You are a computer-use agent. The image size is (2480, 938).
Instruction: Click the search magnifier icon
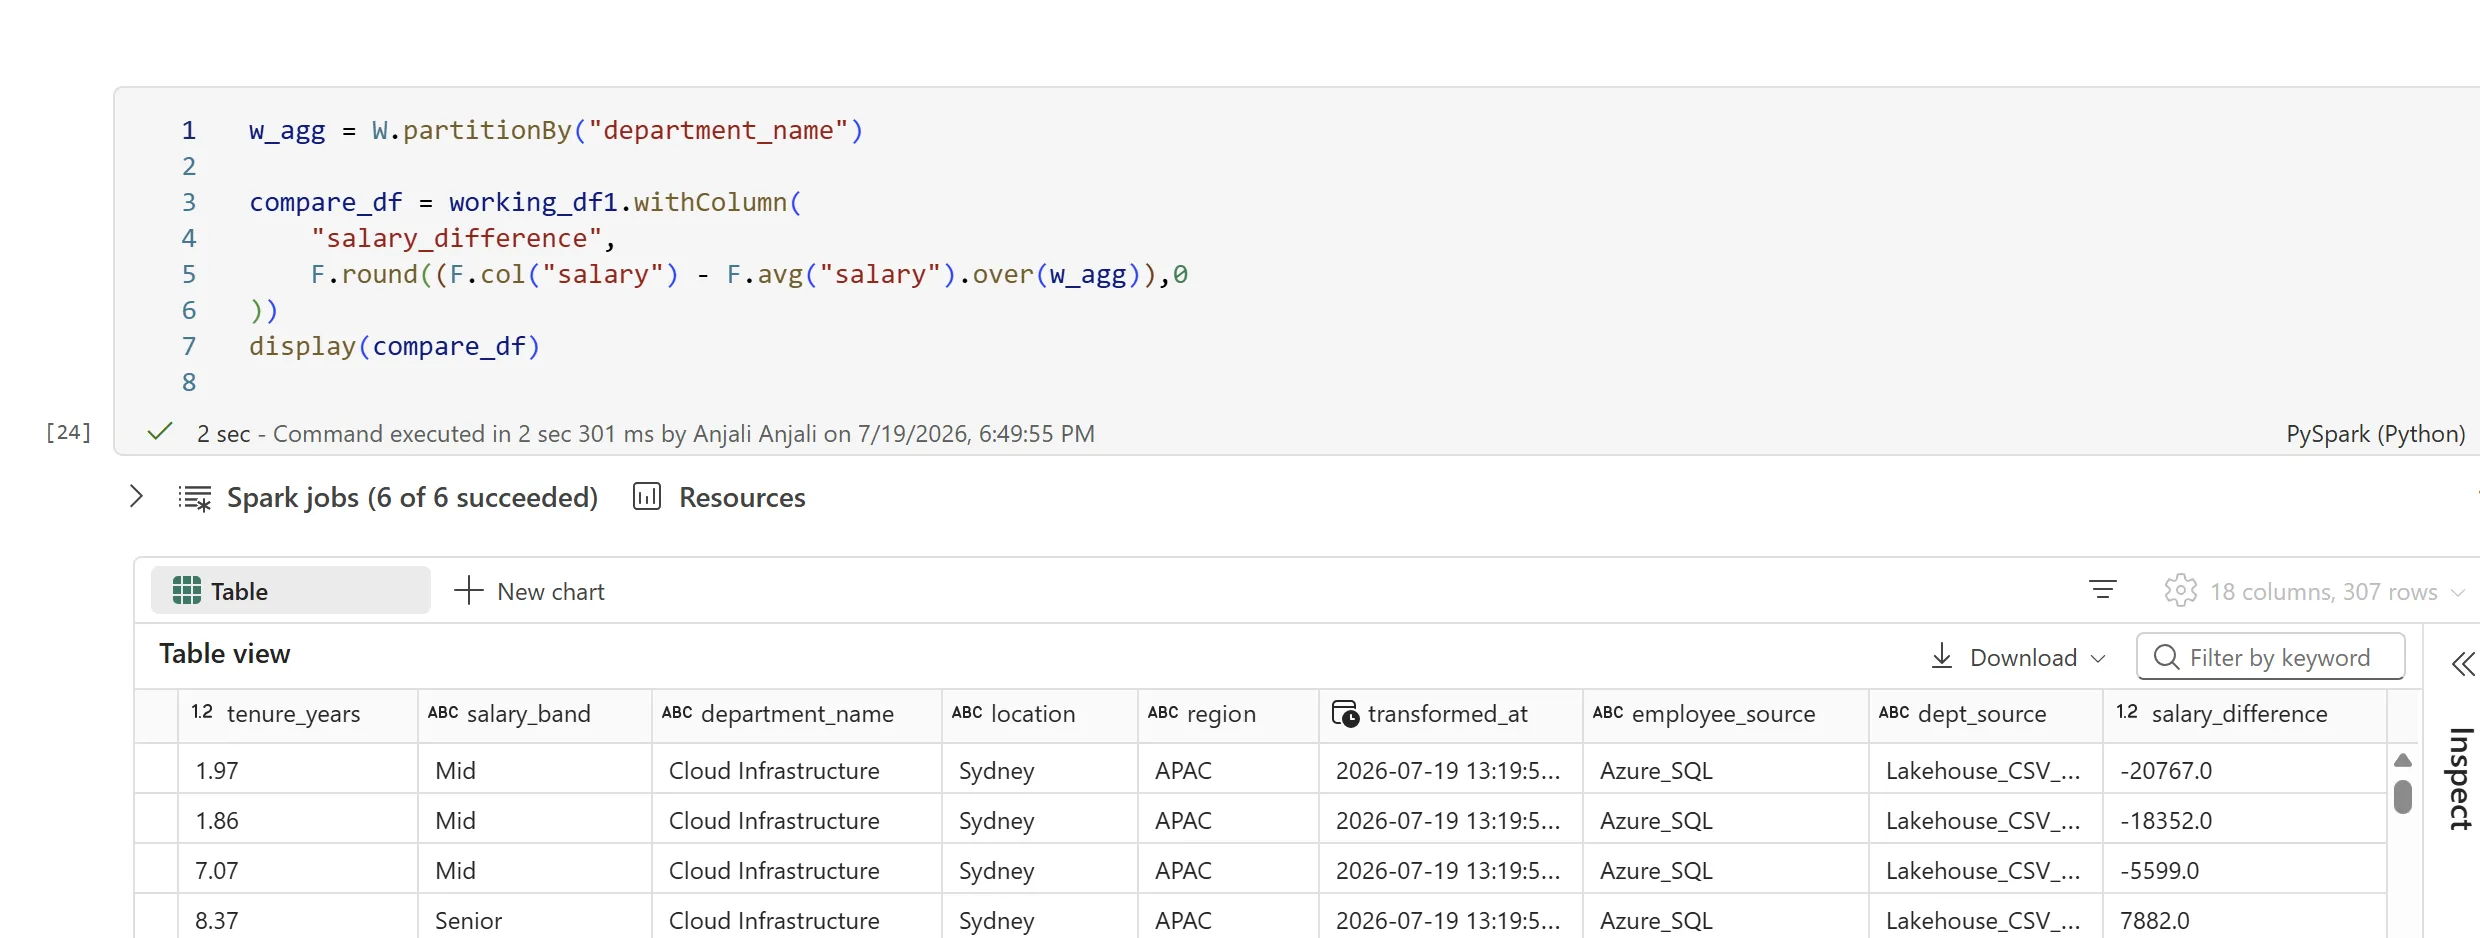pyautogui.click(x=2166, y=657)
